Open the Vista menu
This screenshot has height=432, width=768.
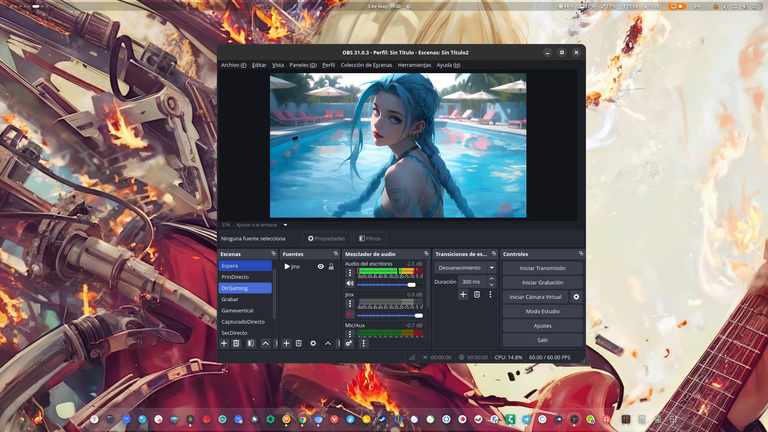click(278, 65)
